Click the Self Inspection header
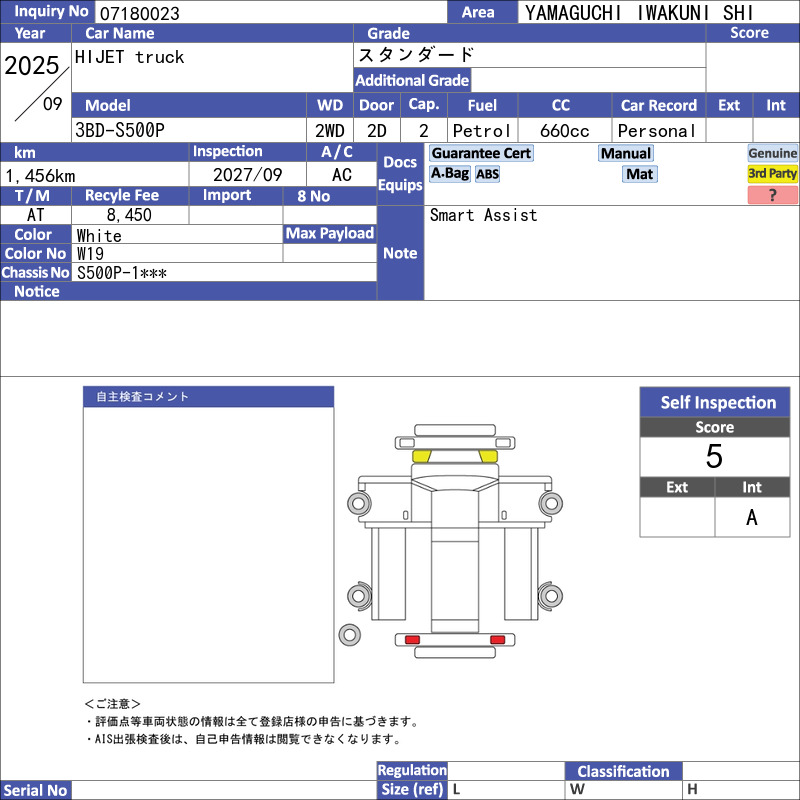Screen dimensions: 800x800 715,402
